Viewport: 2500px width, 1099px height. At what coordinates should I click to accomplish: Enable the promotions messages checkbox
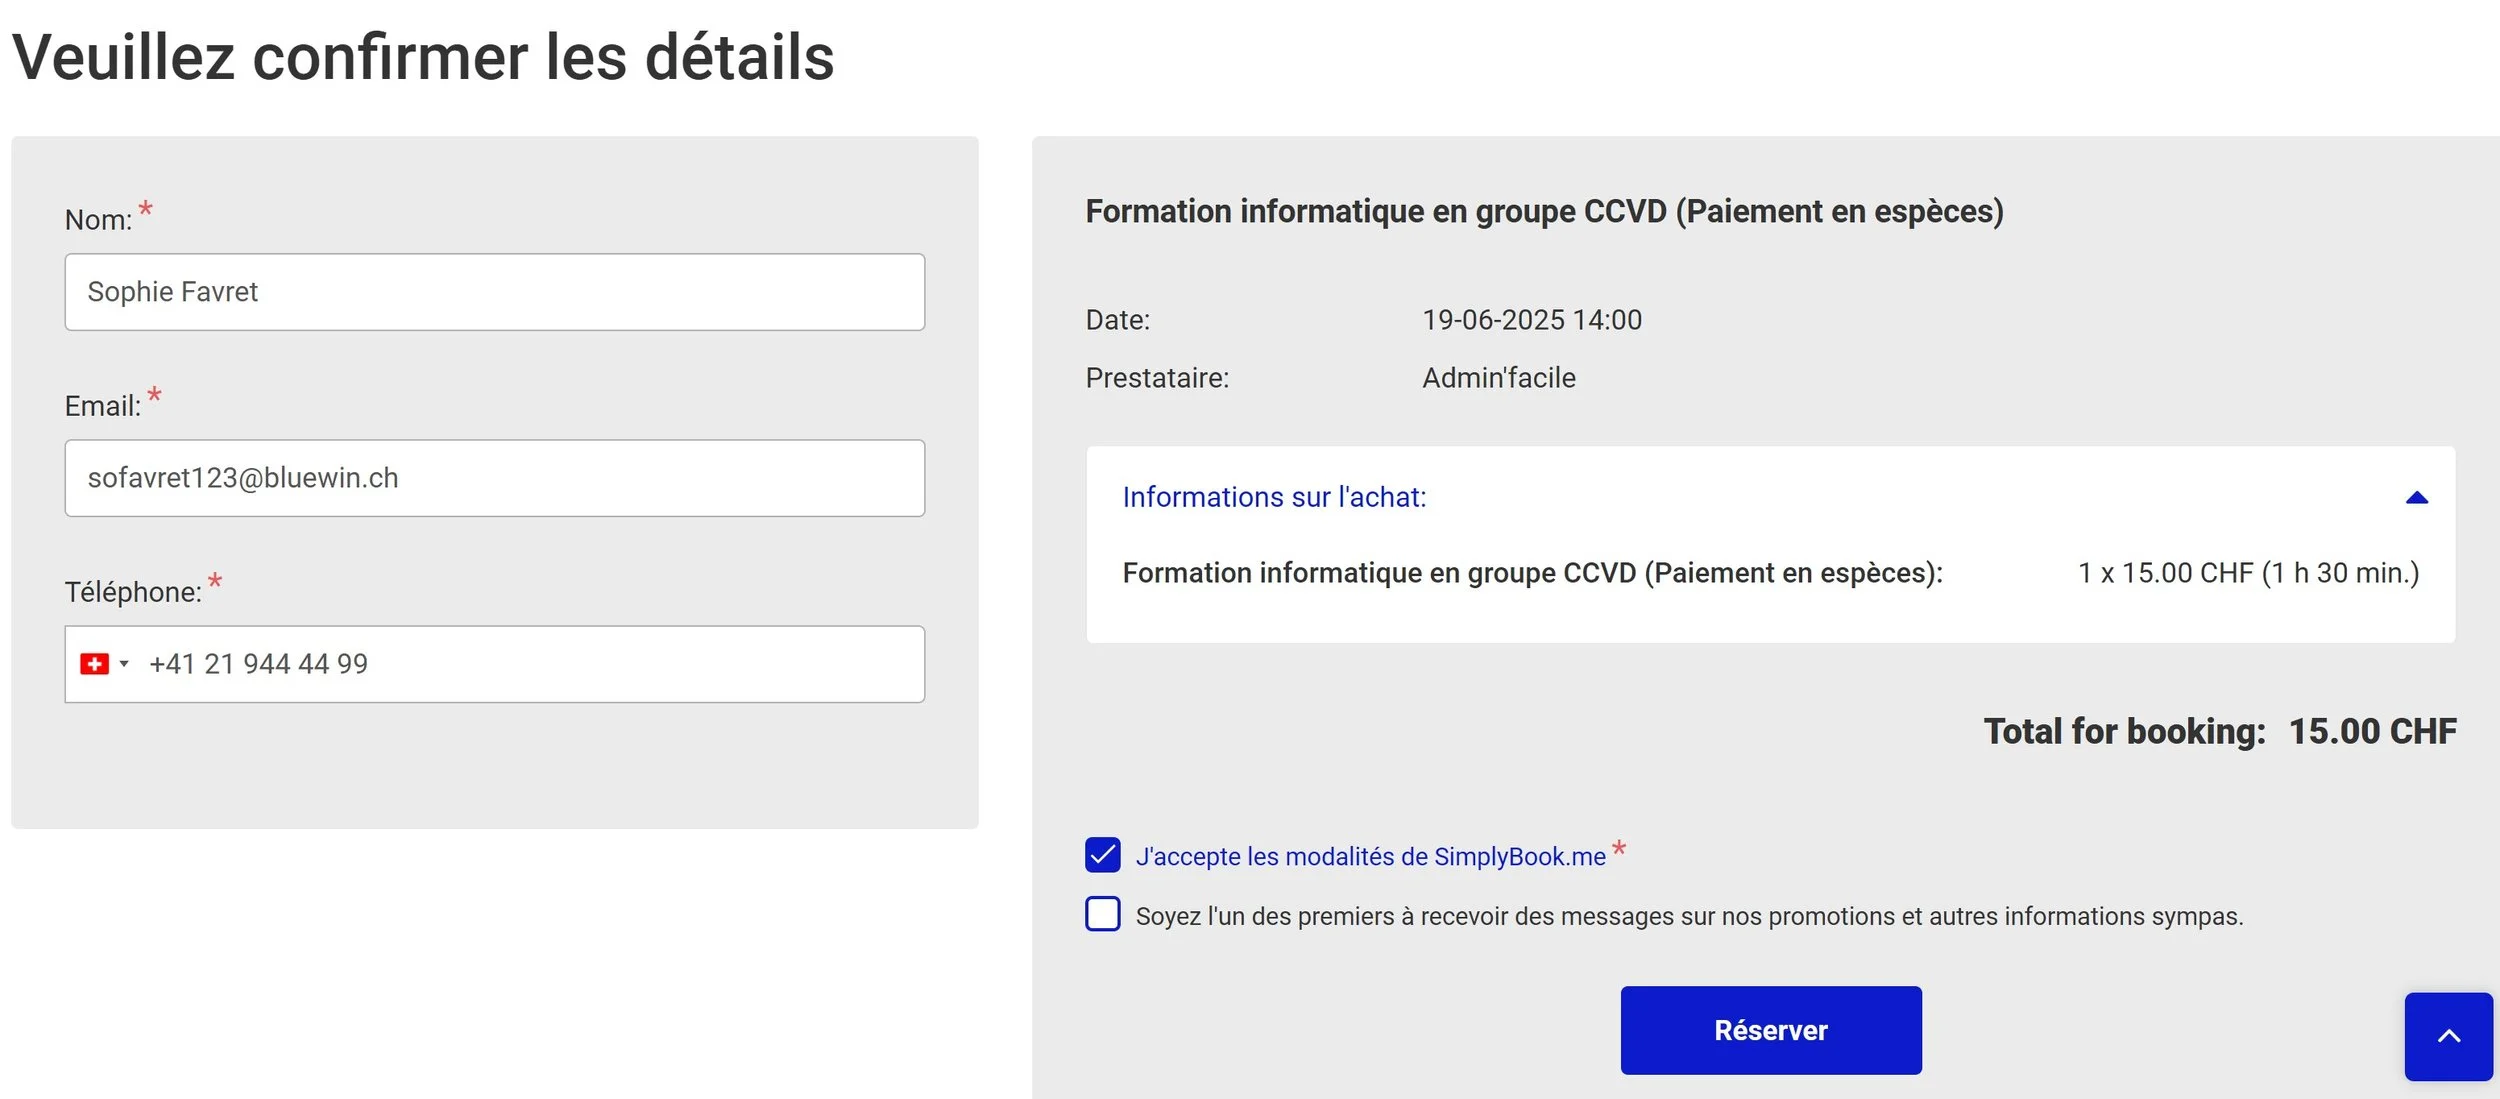click(1102, 914)
